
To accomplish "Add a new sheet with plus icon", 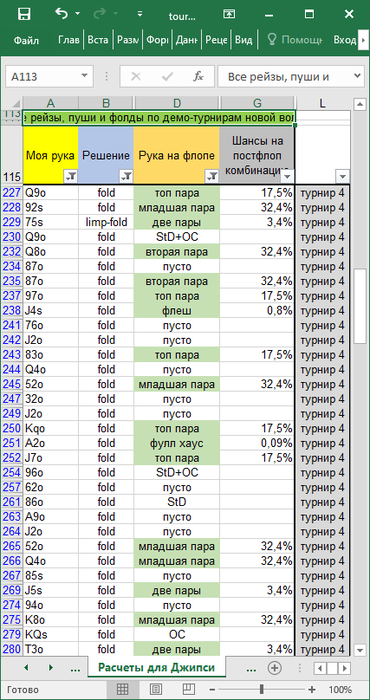I will click(x=274, y=668).
